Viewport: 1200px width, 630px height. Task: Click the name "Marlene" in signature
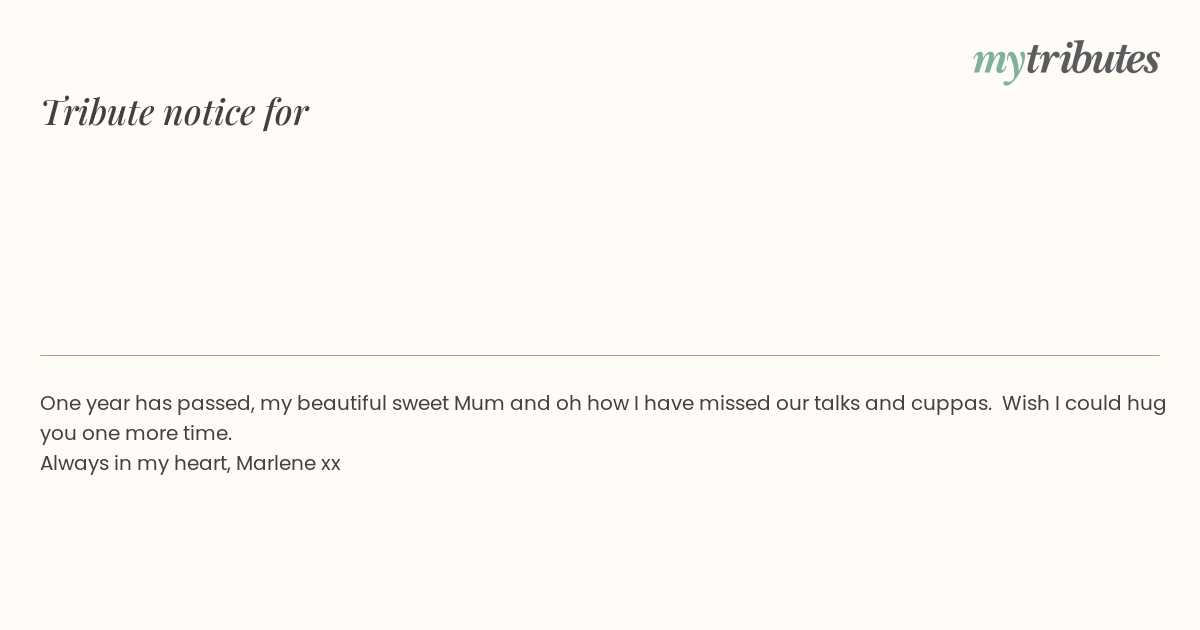pyautogui.click(x=275, y=463)
